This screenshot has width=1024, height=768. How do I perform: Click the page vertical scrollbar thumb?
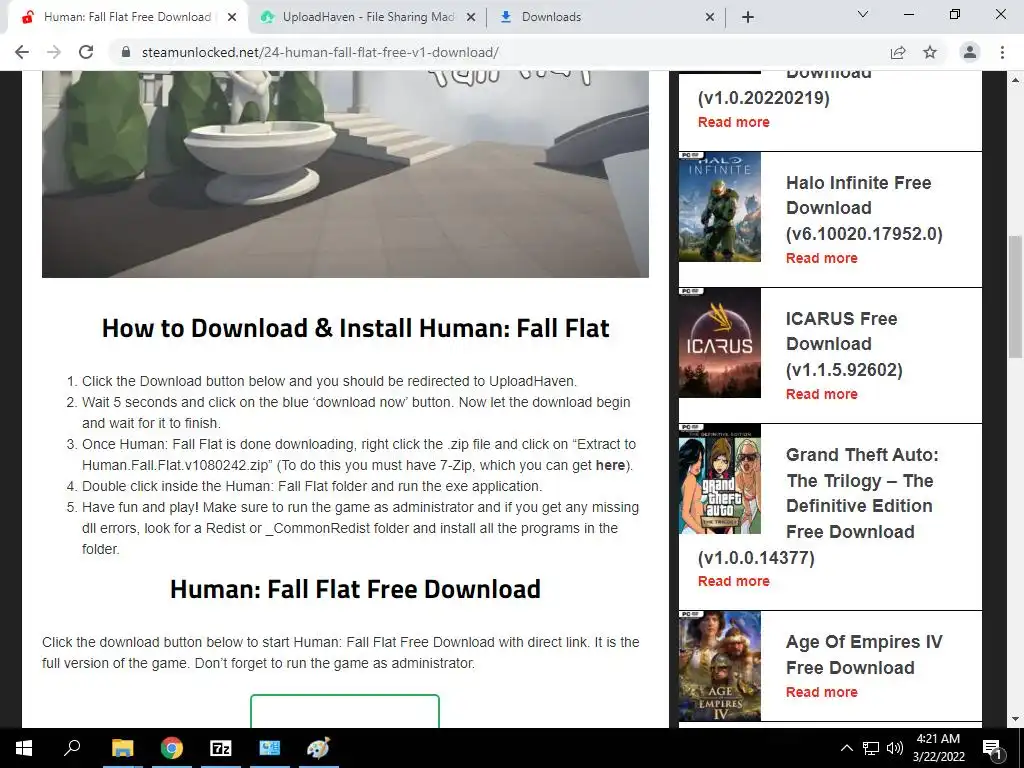click(x=1015, y=296)
